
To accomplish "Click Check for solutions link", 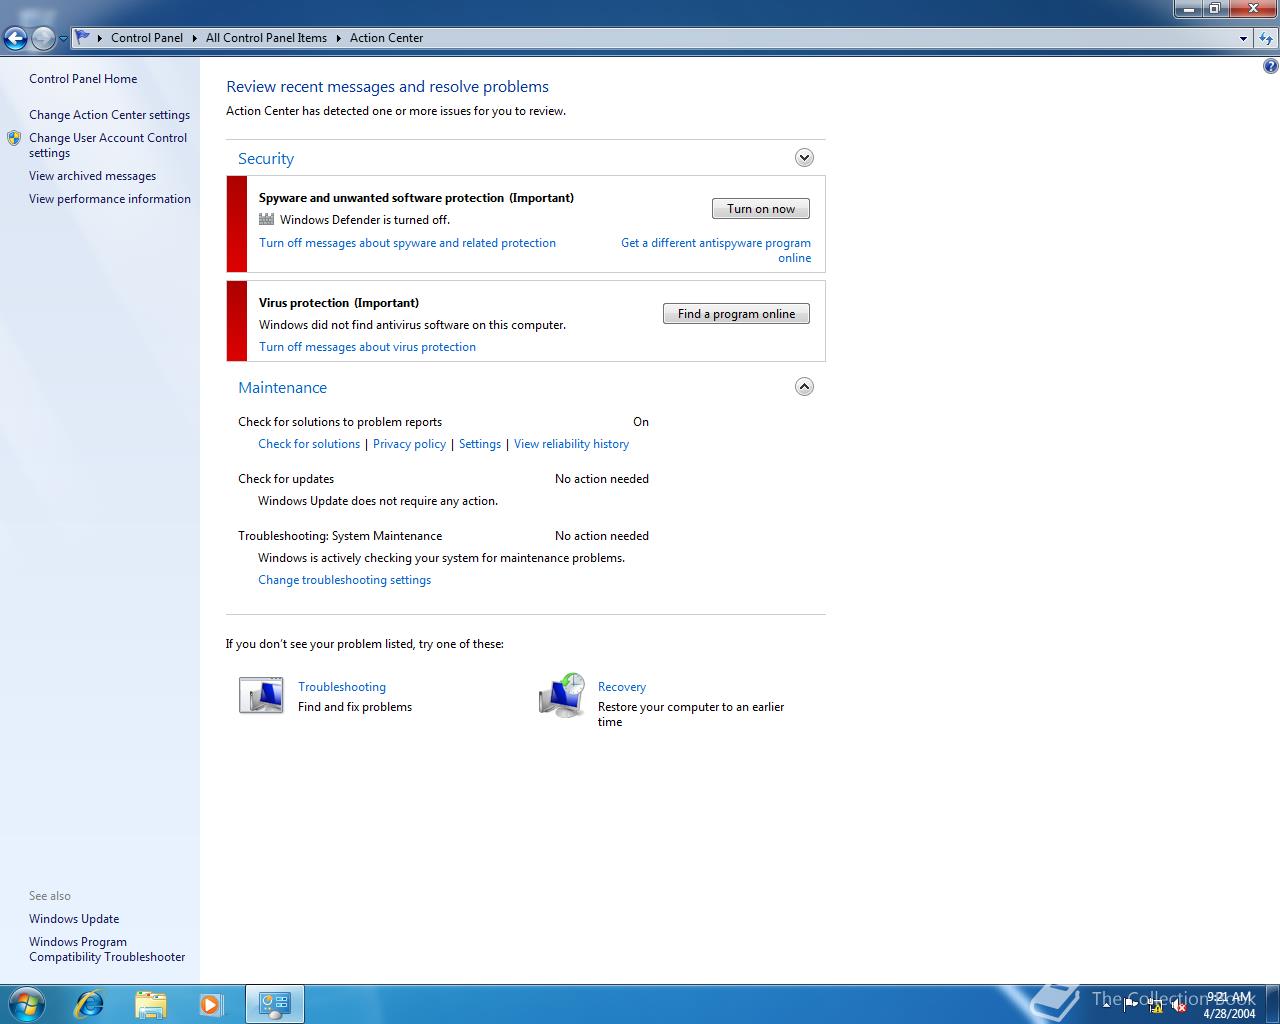I will click(309, 444).
